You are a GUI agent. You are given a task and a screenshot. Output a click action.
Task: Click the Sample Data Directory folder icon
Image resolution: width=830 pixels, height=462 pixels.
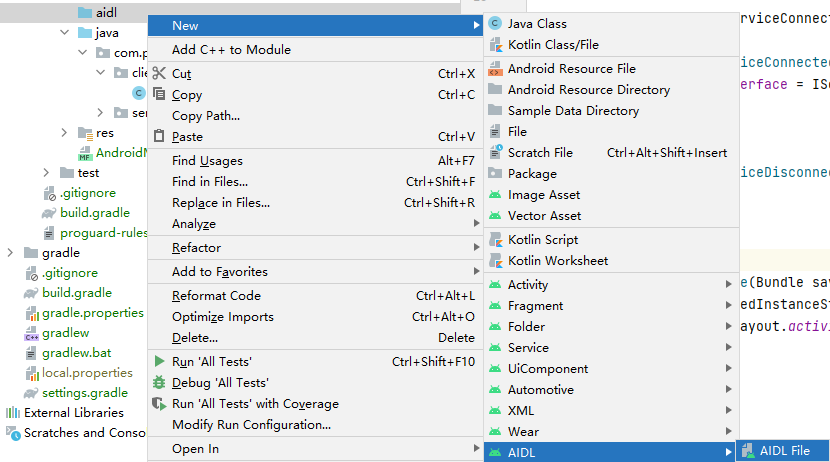pyautogui.click(x=495, y=110)
